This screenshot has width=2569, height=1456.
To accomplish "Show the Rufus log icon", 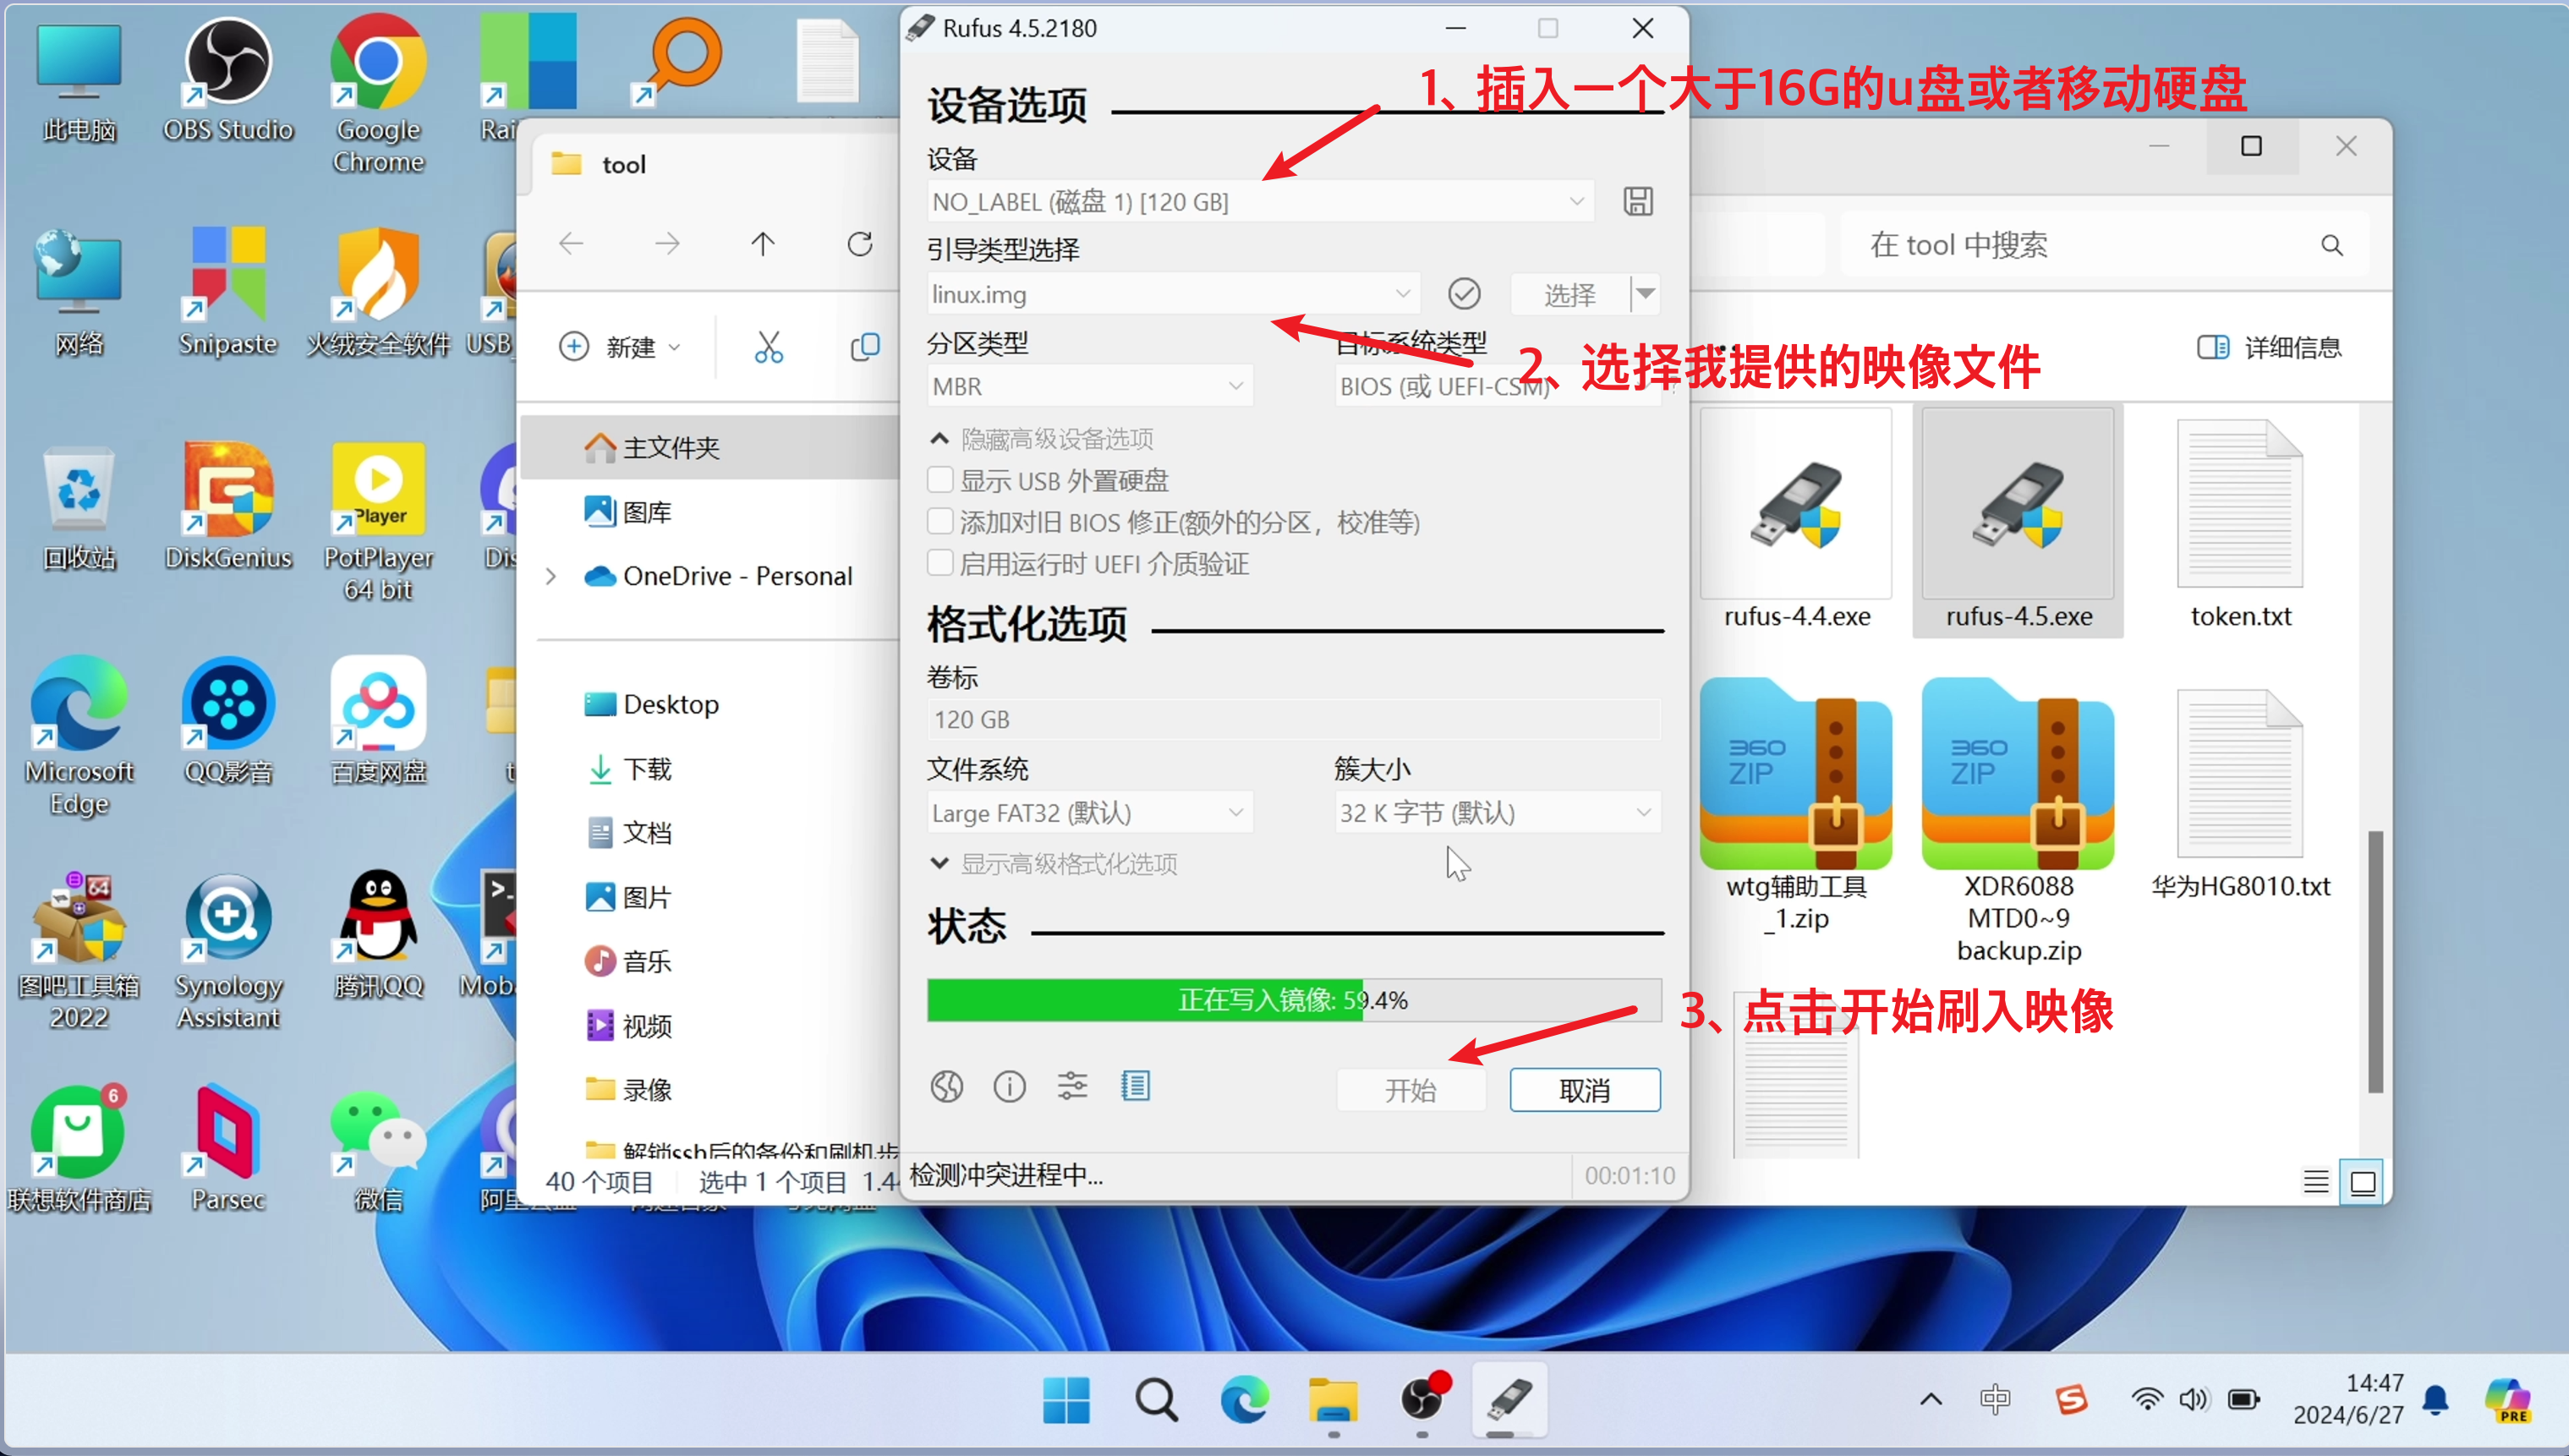I will click(x=1135, y=1086).
